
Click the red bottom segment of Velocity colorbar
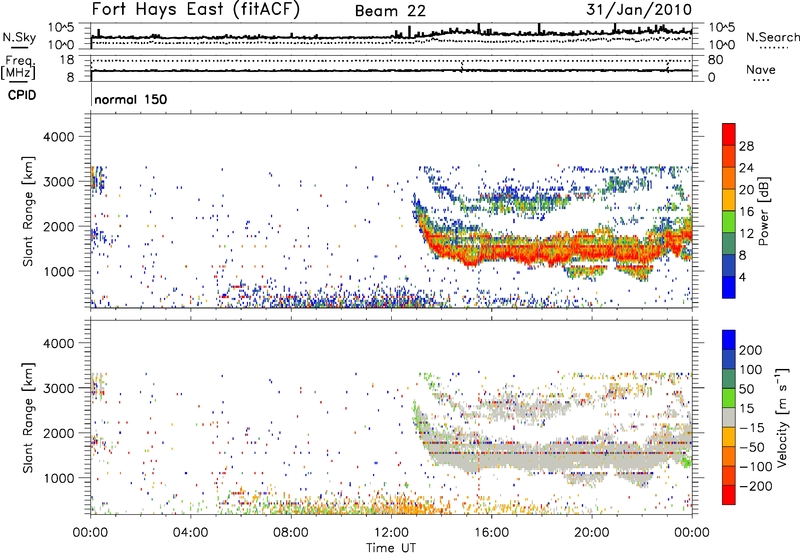point(729,495)
